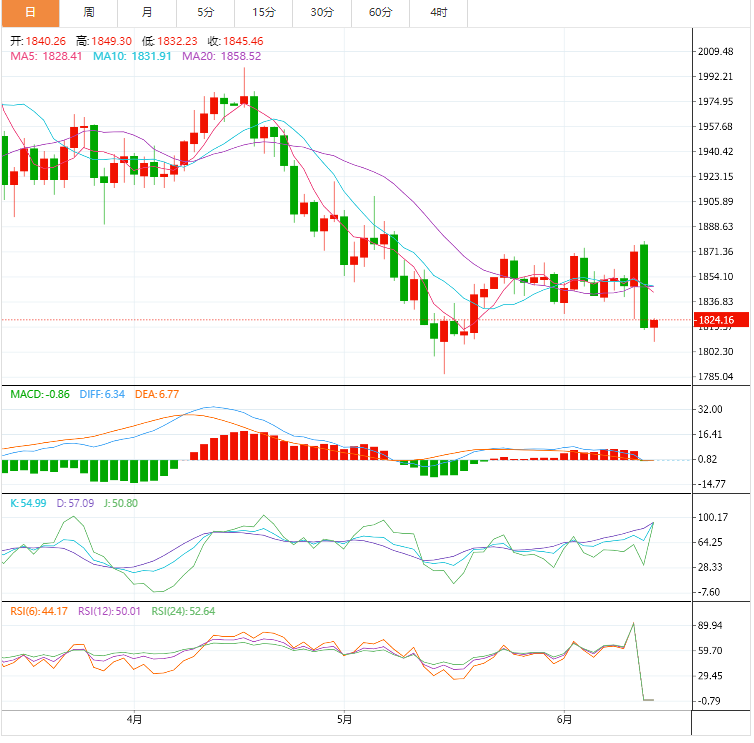Select the daily 日 timeframe tab
This screenshot has height=743, width=754.
click(x=30, y=13)
